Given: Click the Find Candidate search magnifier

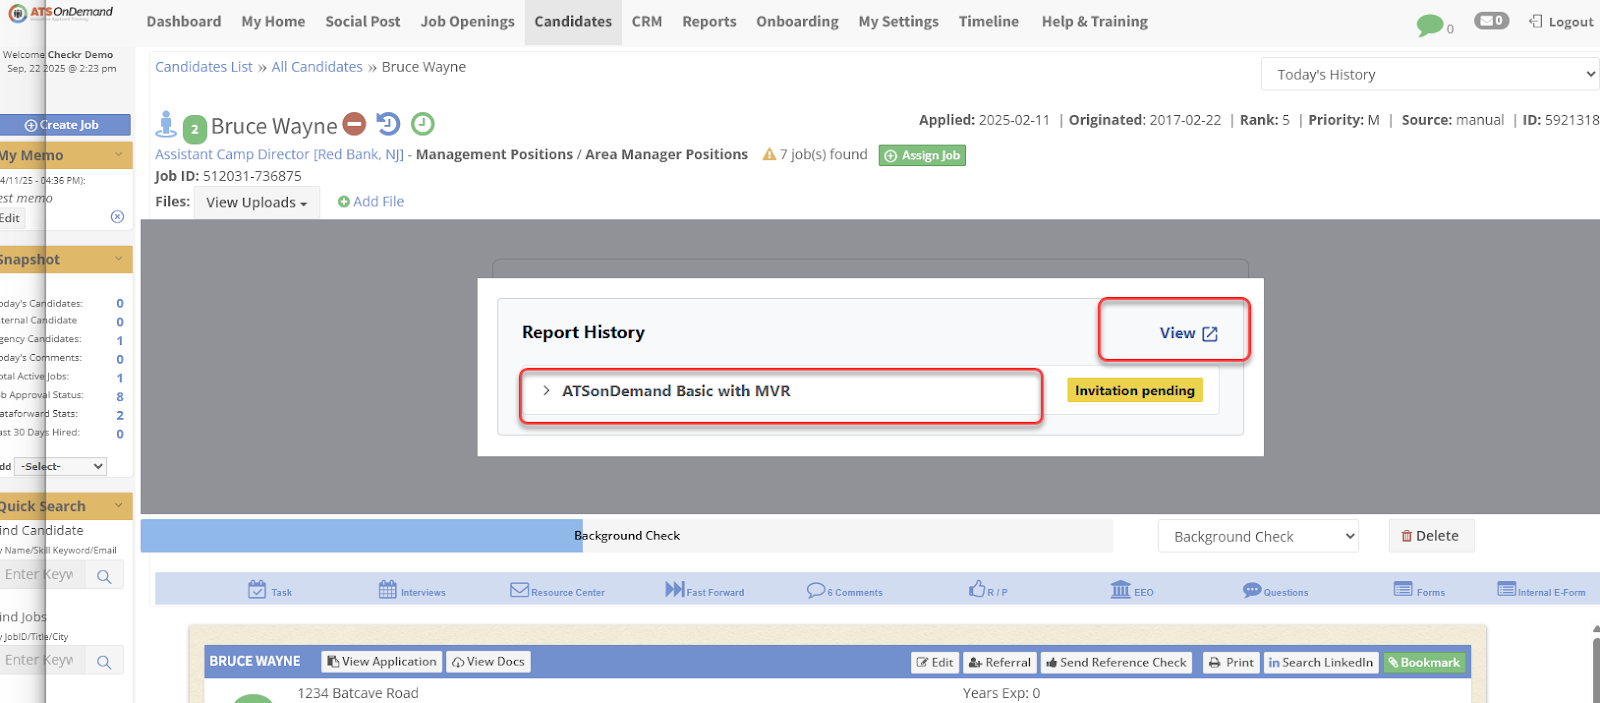Looking at the screenshot, I should click(104, 576).
